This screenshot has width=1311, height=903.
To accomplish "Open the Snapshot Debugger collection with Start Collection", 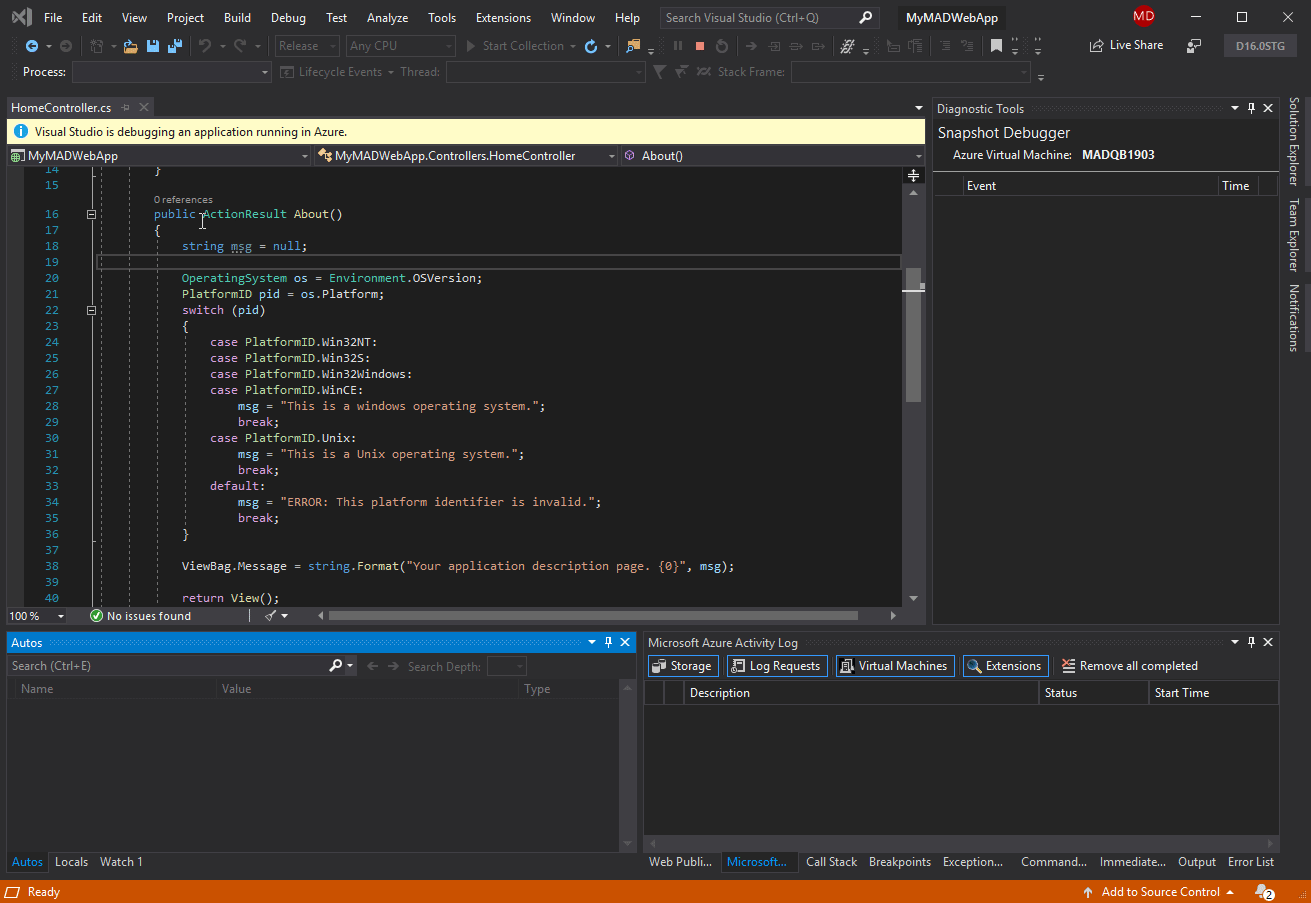I will pos(521,45).
